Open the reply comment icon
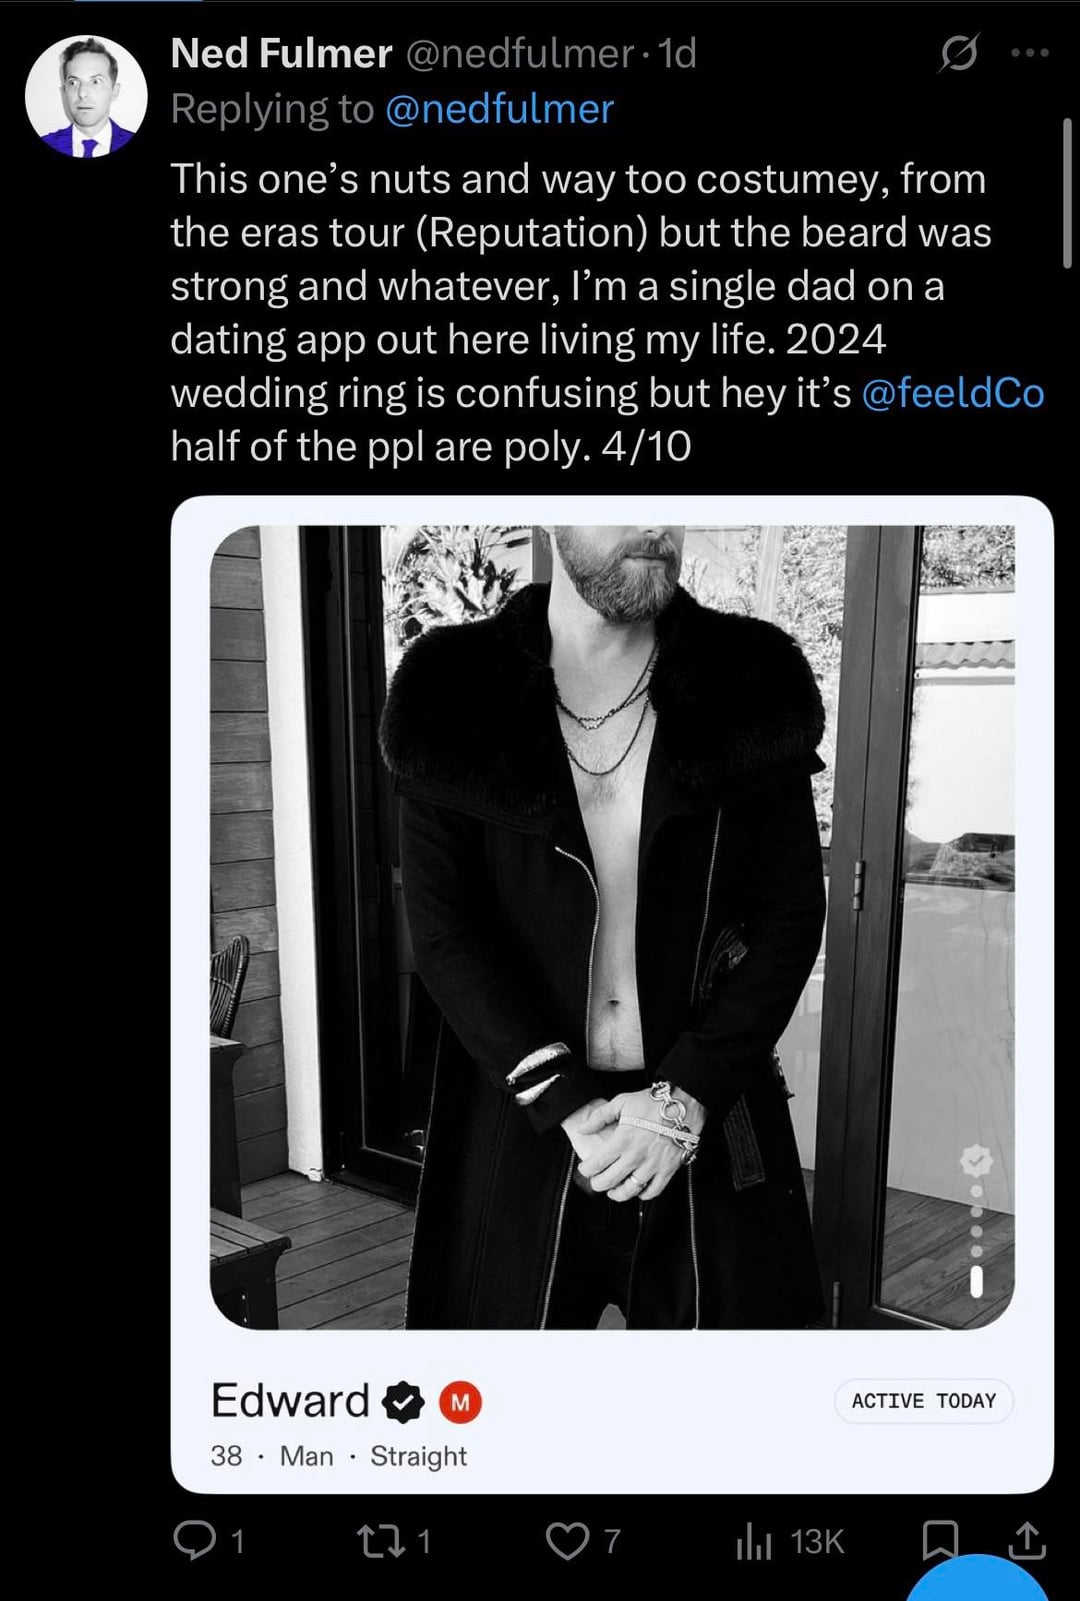1080x1601 pixels. click(x=194, y=1540)
